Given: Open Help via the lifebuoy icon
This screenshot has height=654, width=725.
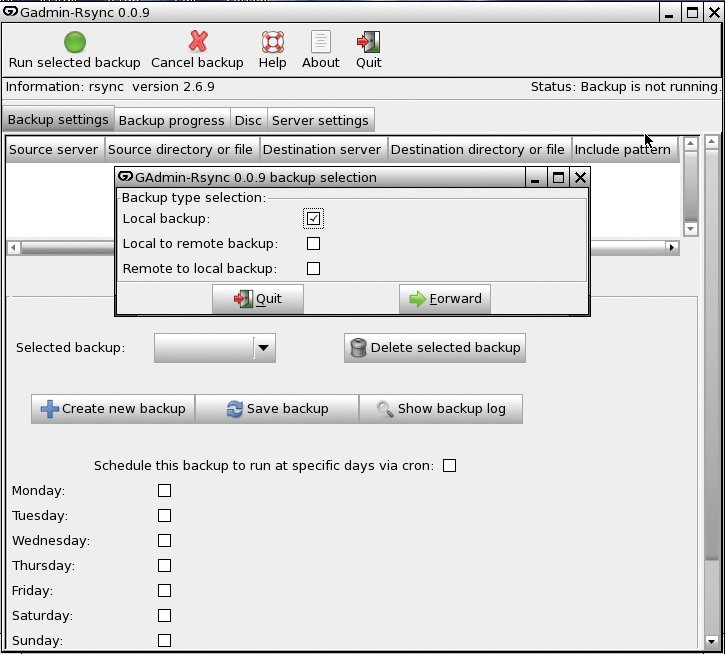Looking at the screenshot, I should 273,42.
